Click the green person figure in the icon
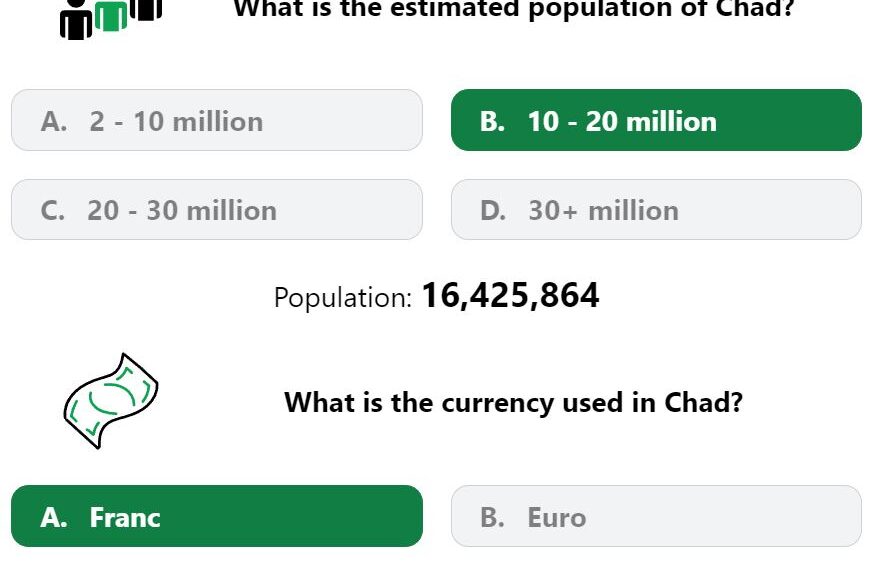Screen dimensions: 872x570 111,16
